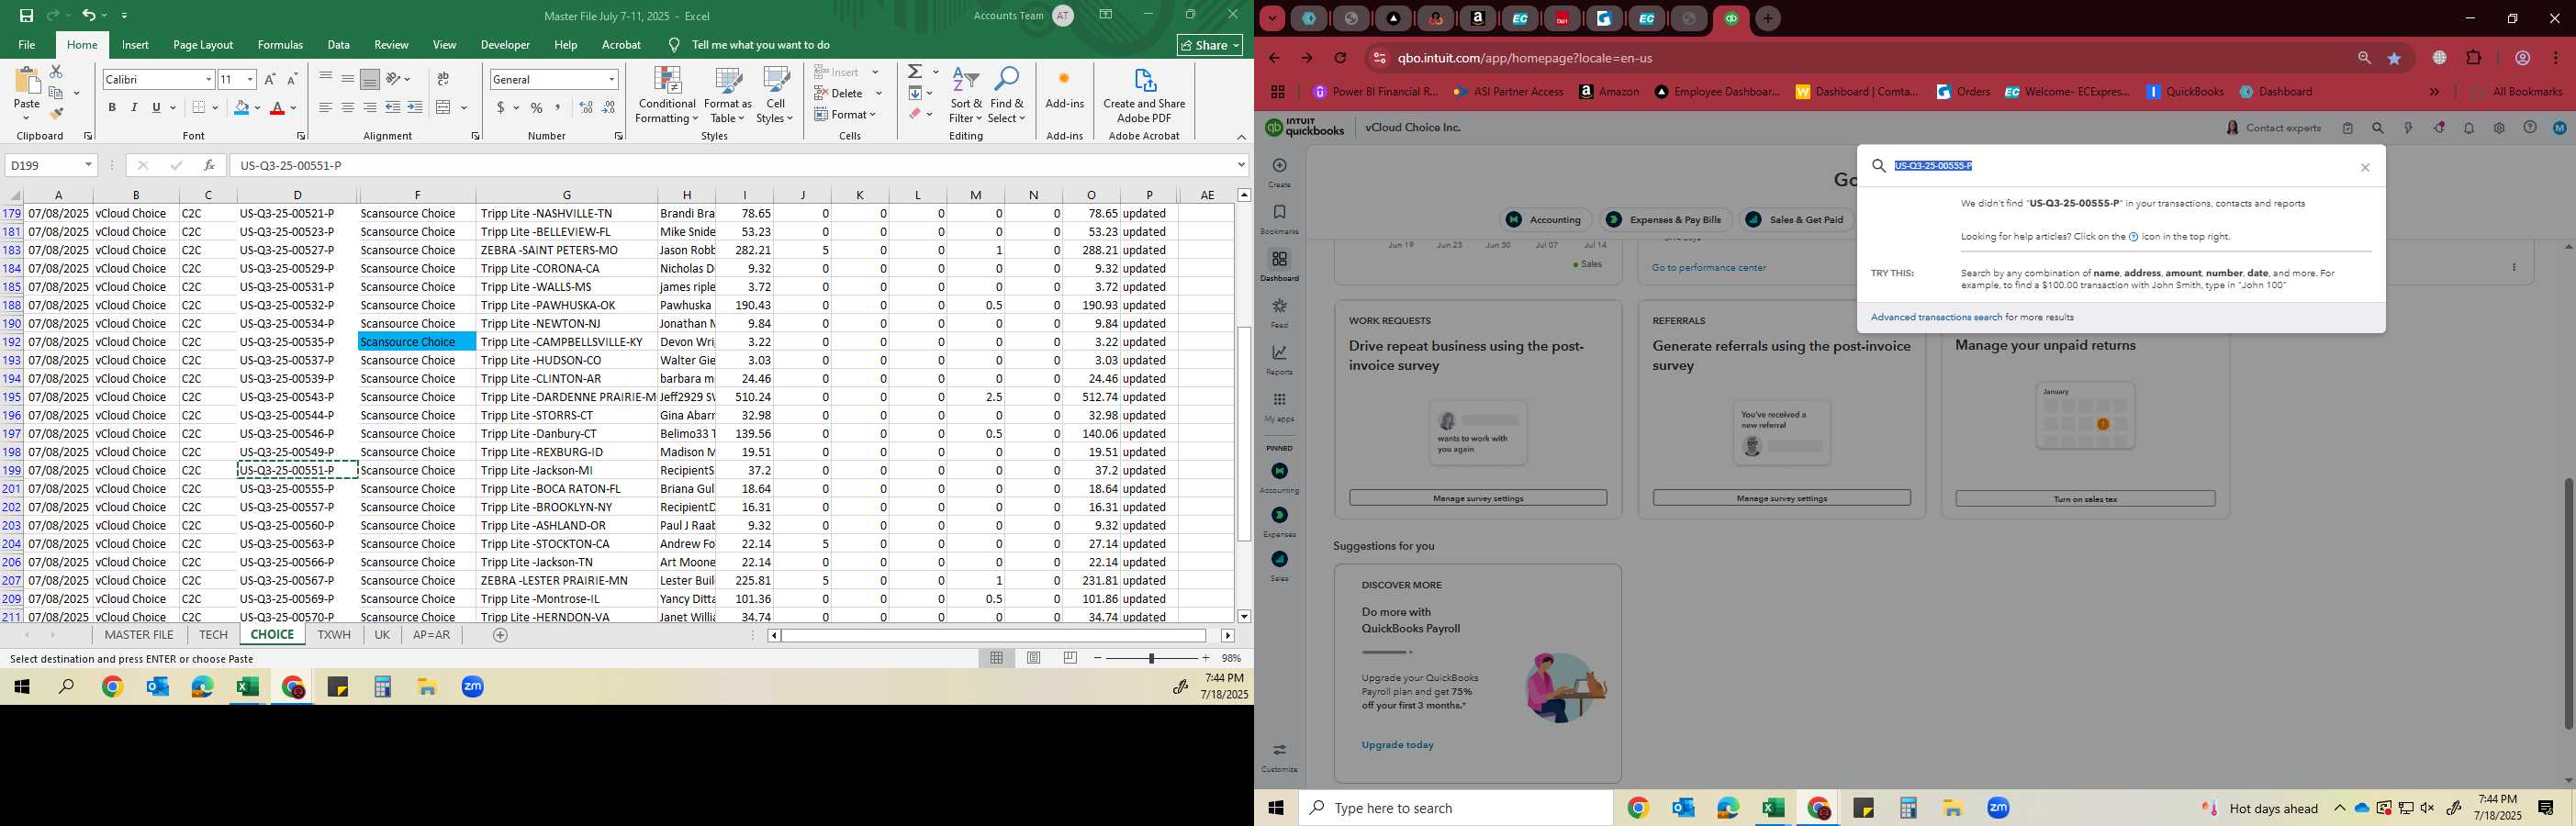Open the Fill Color picker dropdown

pyautogui.click(x=257, y=108)
